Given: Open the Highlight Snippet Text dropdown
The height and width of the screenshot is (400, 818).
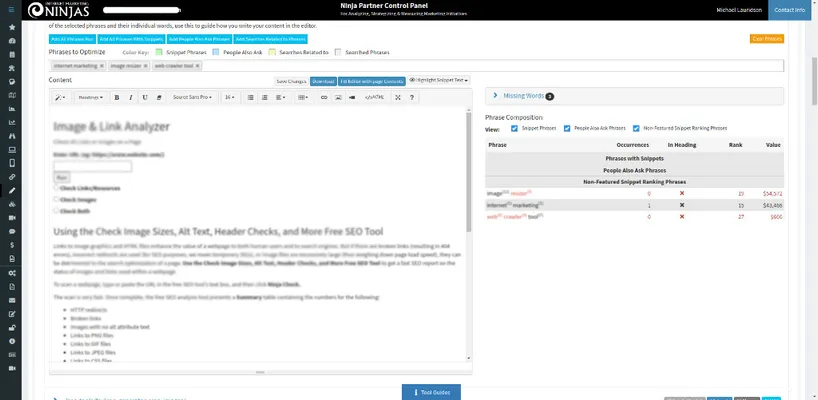Looking at the screenshot, I should click(439, 80).
